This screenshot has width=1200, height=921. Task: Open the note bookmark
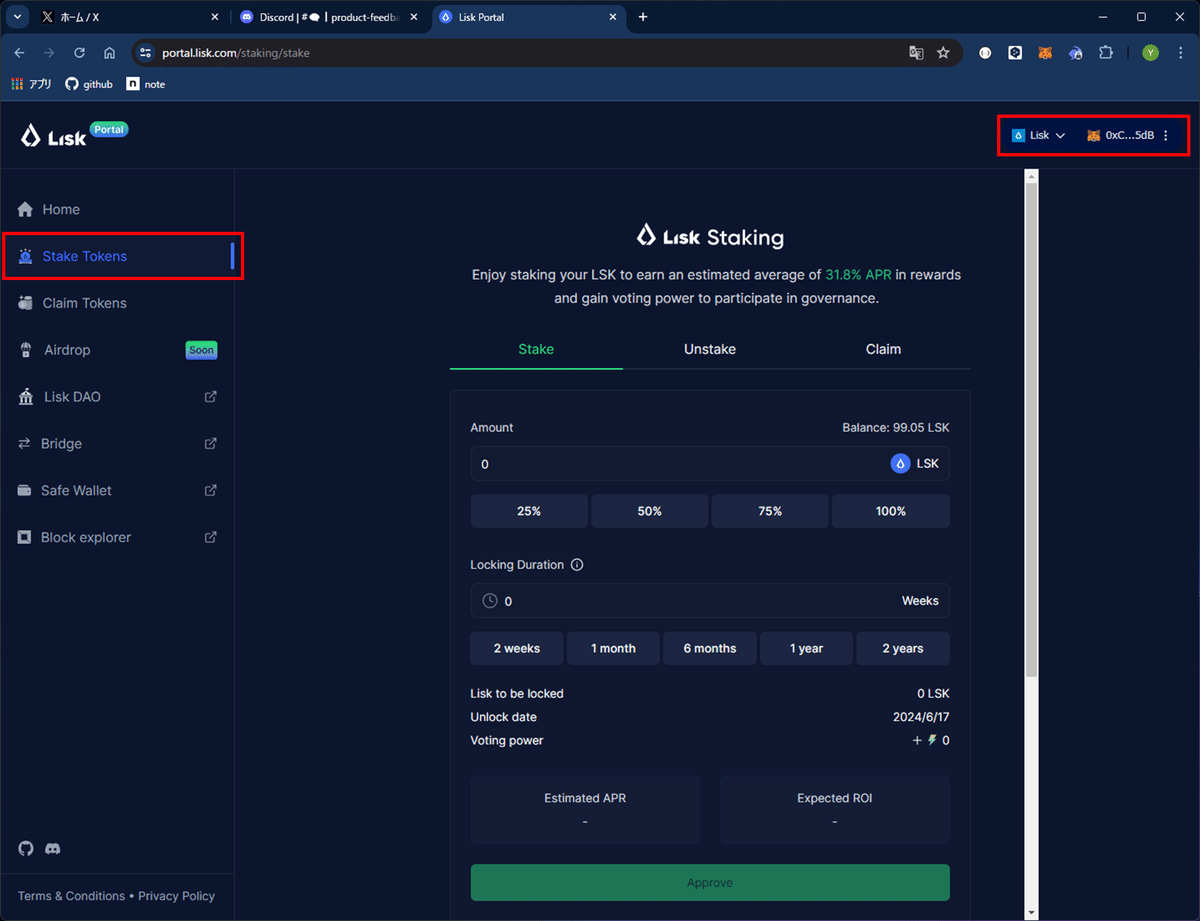pyautogui.click(x=146, y=84)
